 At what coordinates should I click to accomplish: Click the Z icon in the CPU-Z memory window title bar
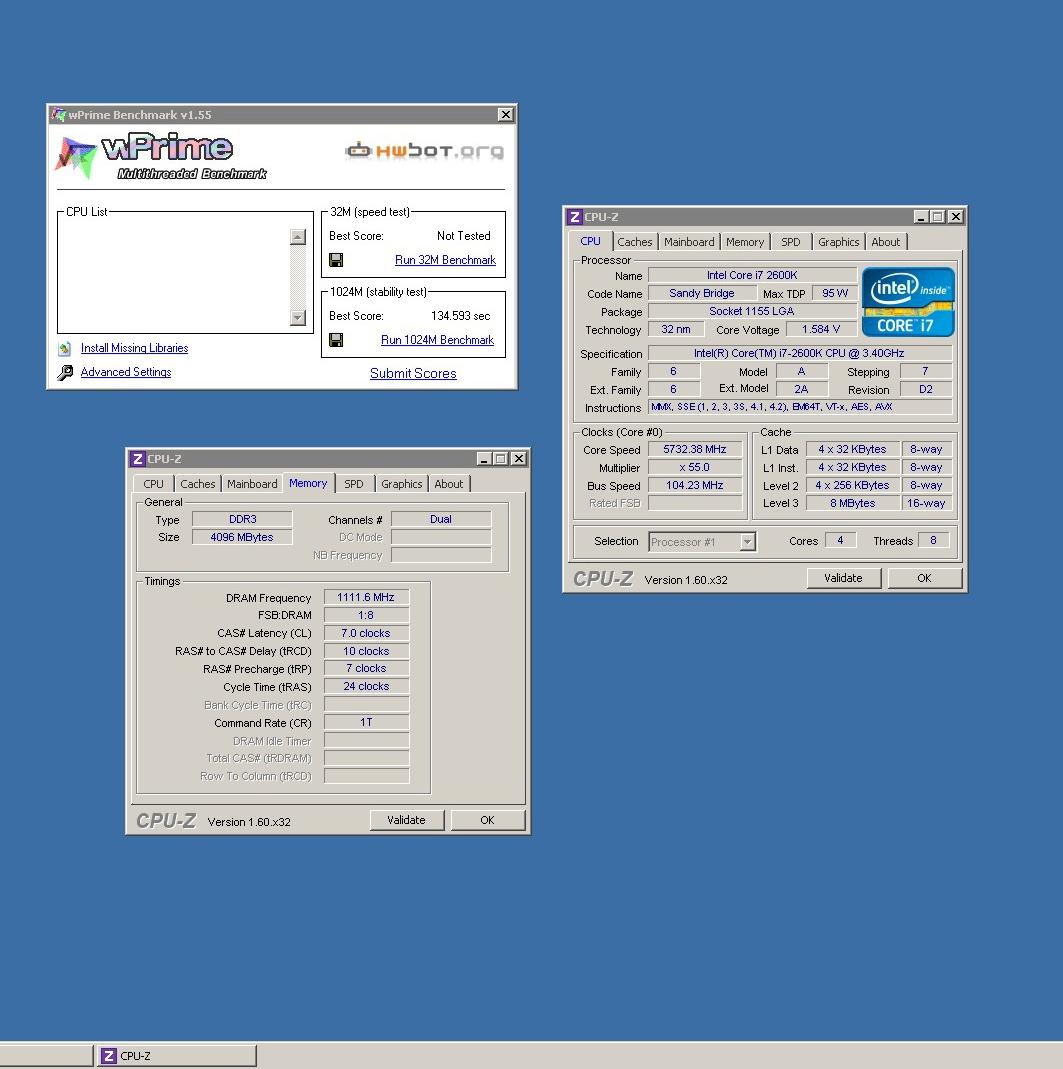138,459
